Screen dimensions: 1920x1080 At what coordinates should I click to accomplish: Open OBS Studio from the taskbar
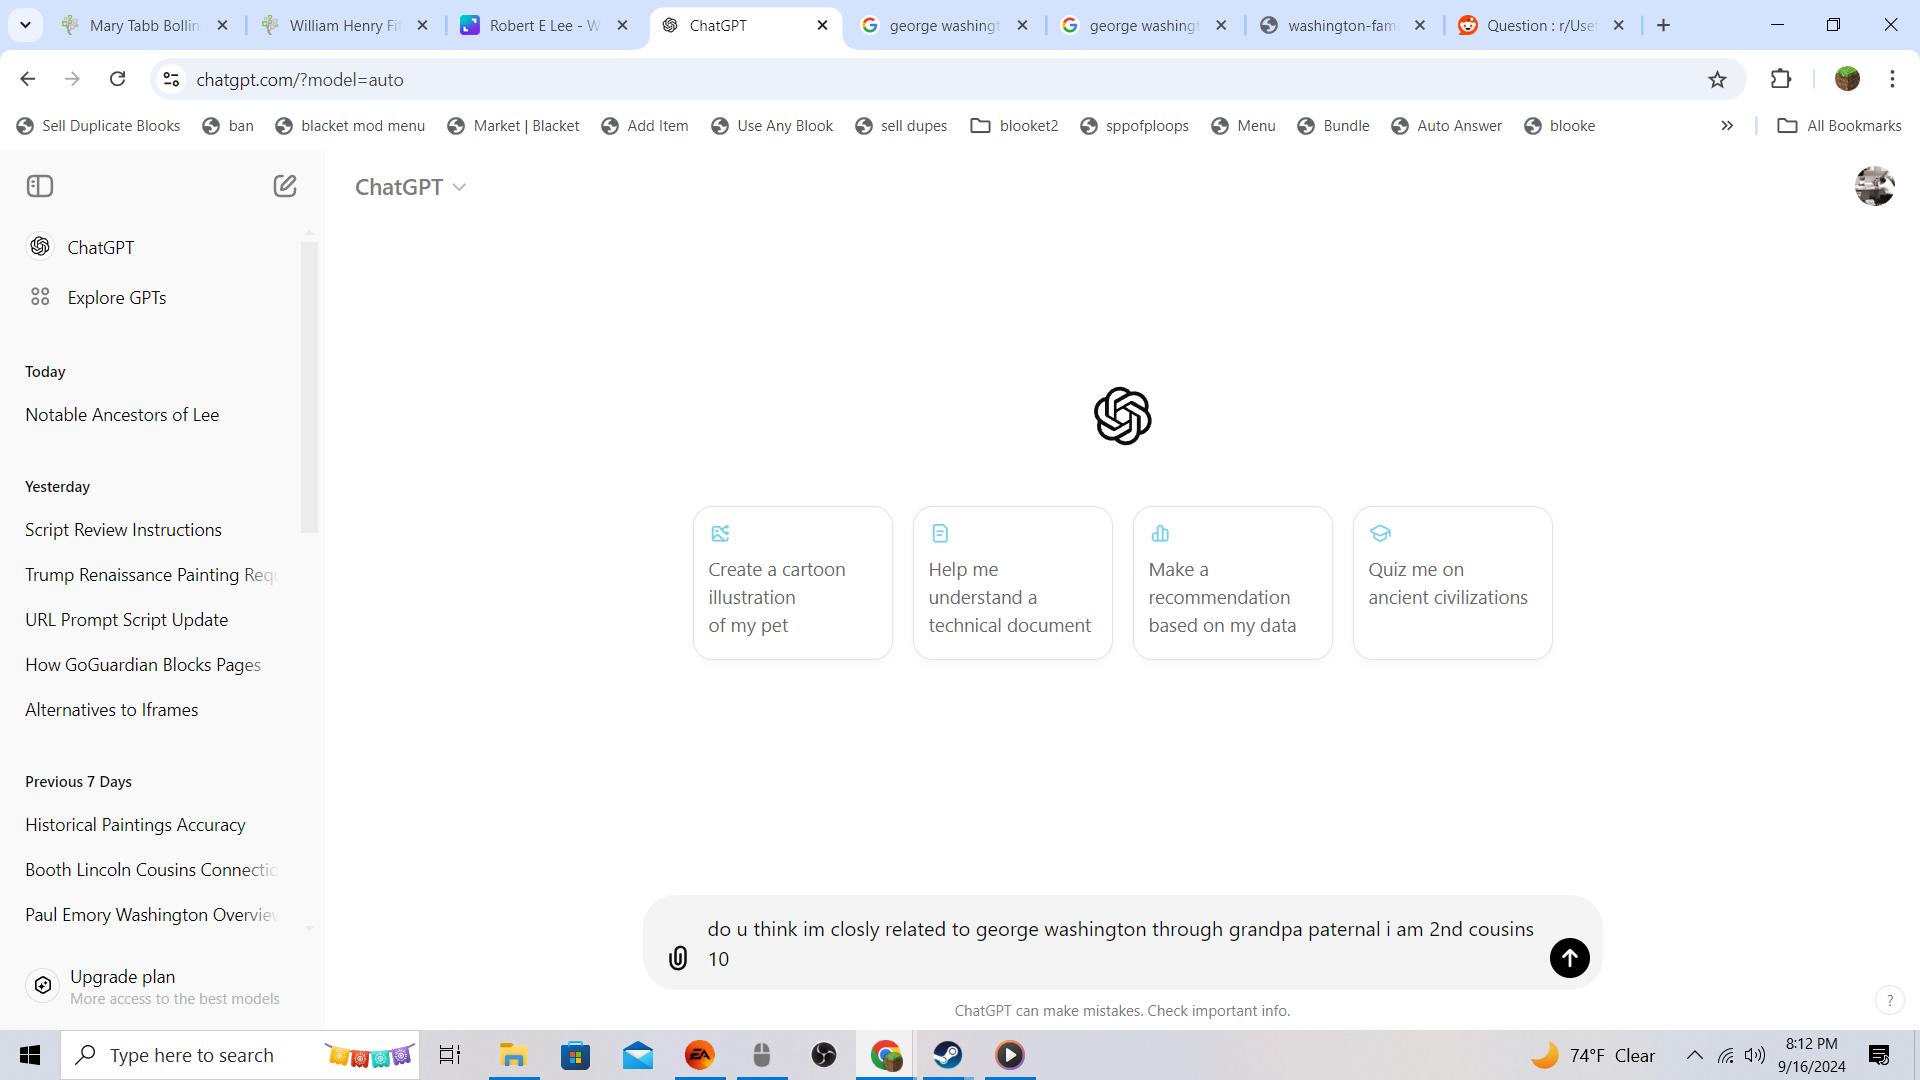[824, 1055]
